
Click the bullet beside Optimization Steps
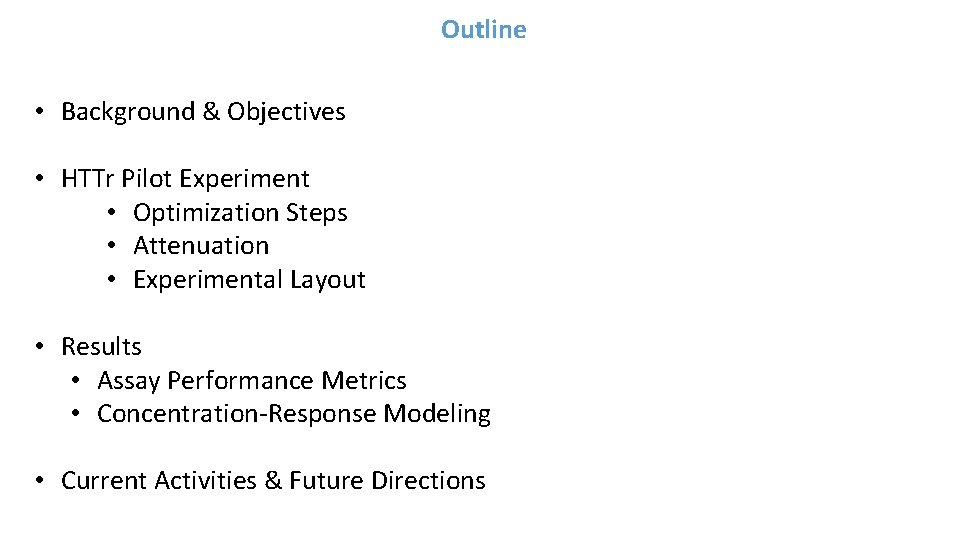111,212
